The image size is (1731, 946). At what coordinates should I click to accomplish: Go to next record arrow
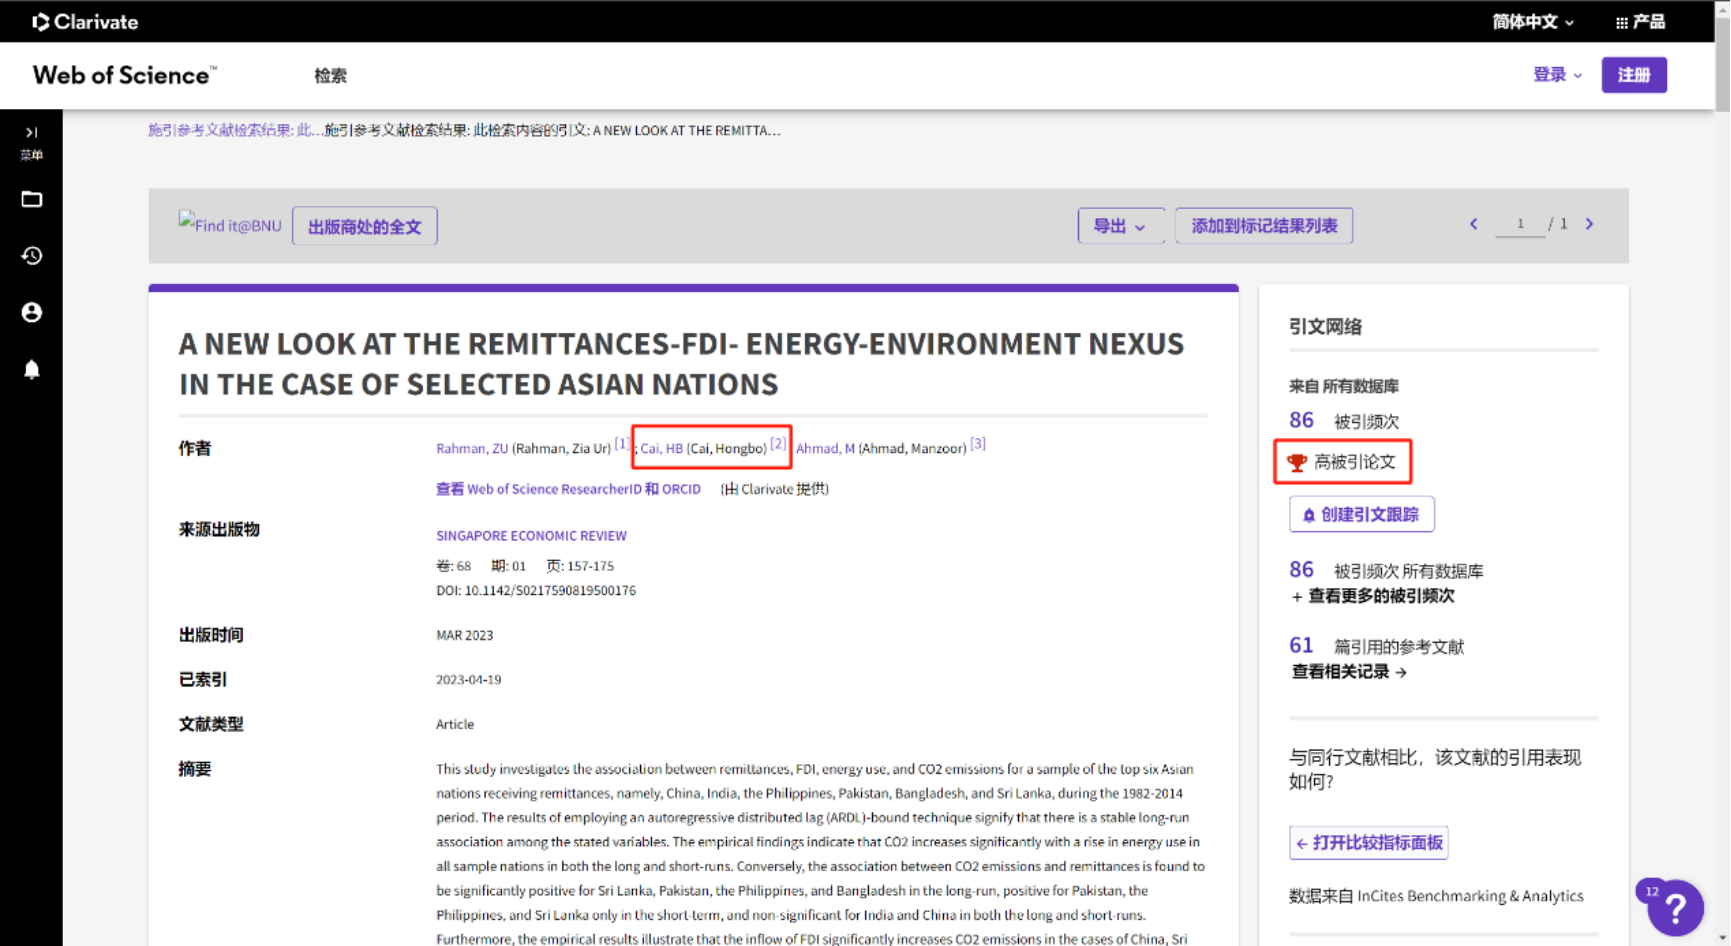(x=1589, y=224)
